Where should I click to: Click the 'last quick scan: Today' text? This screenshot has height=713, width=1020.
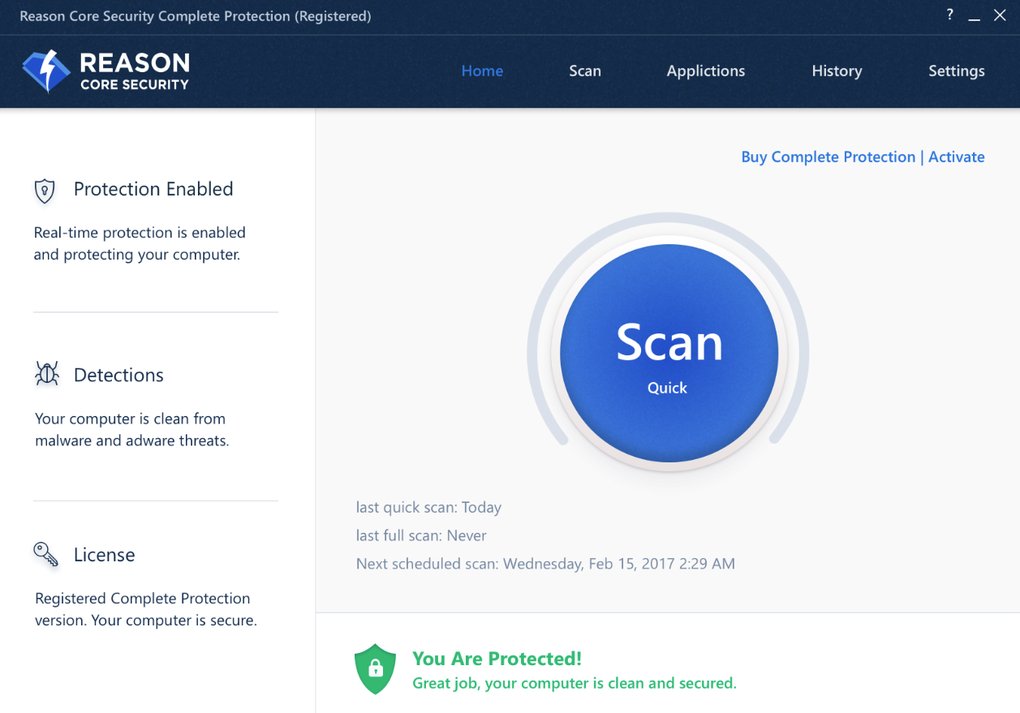pyautogui.click(x=429, y=507)
